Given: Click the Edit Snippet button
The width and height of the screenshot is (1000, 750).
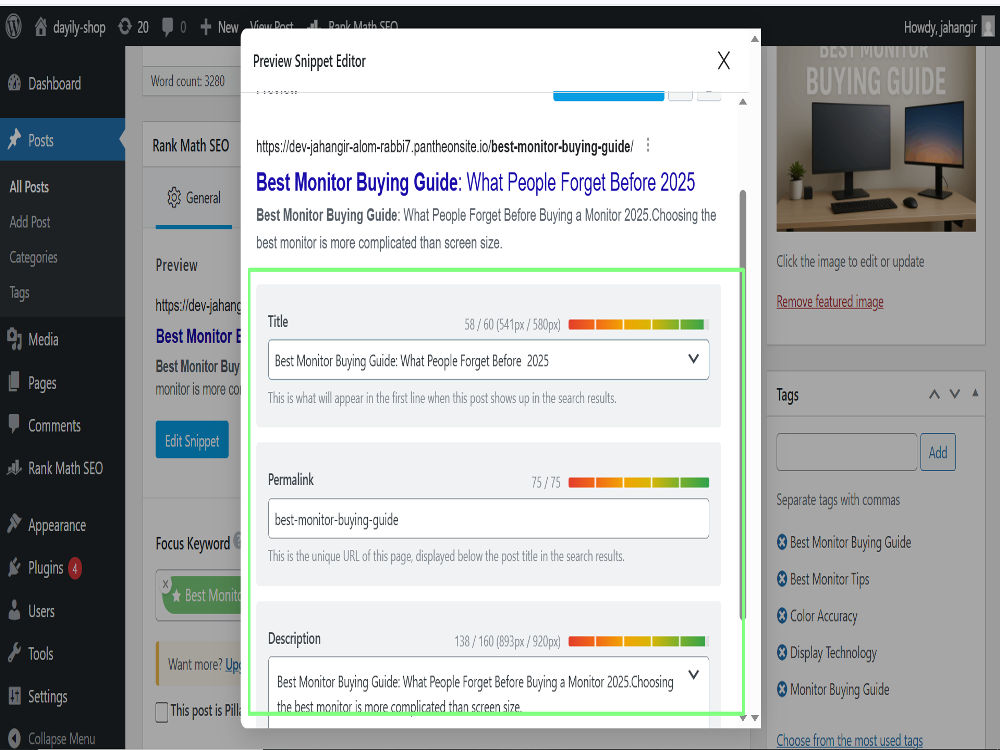Looking at the screenshot, I should point(192,440).
